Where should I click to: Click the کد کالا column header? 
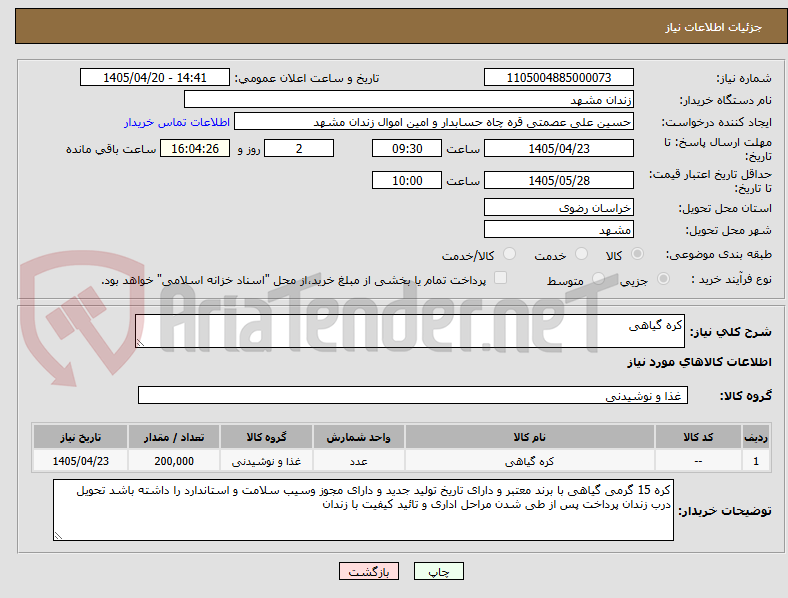coord(698,437)
